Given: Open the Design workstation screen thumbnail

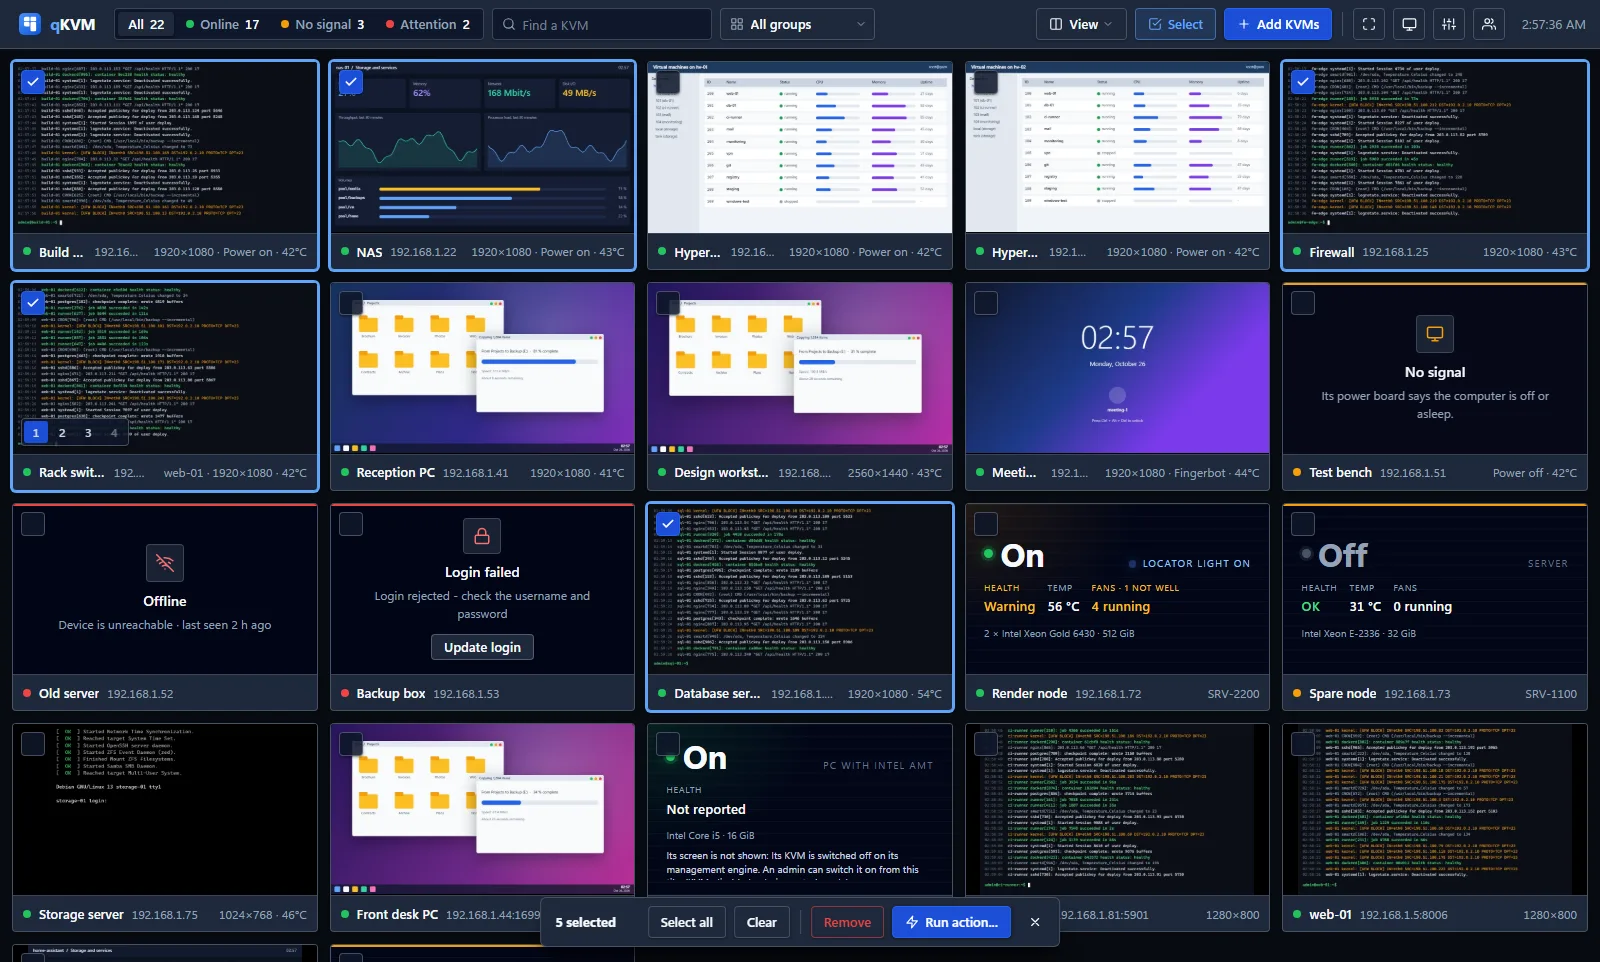Looking at the screenshot, I should coord(800,369).
